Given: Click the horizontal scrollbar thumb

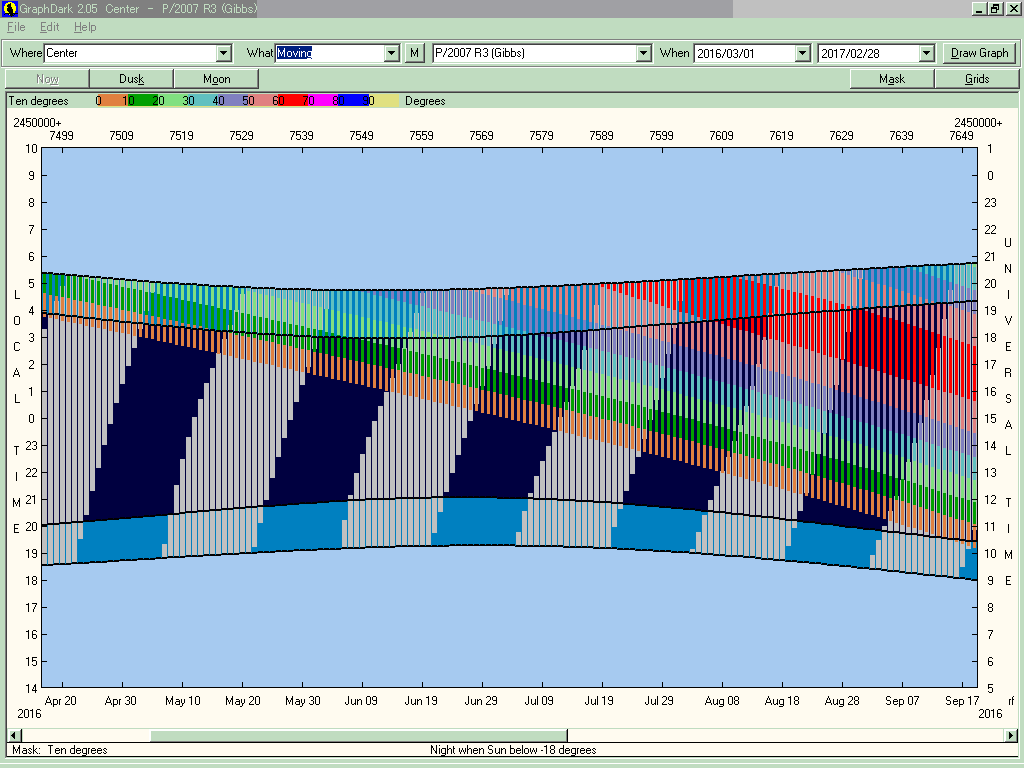Looking at the screenshot, I should coord(358,736).
